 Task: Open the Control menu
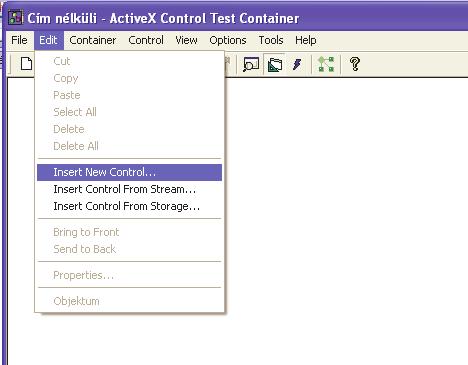146,40
